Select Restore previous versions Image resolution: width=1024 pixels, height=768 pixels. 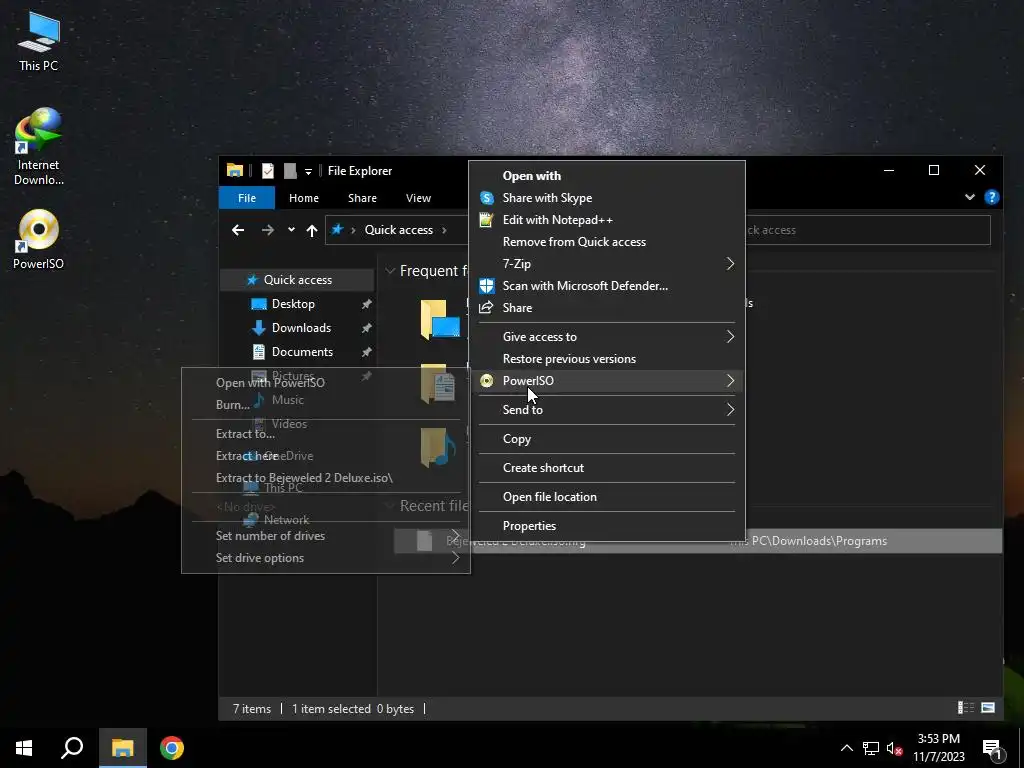(607, 359)
